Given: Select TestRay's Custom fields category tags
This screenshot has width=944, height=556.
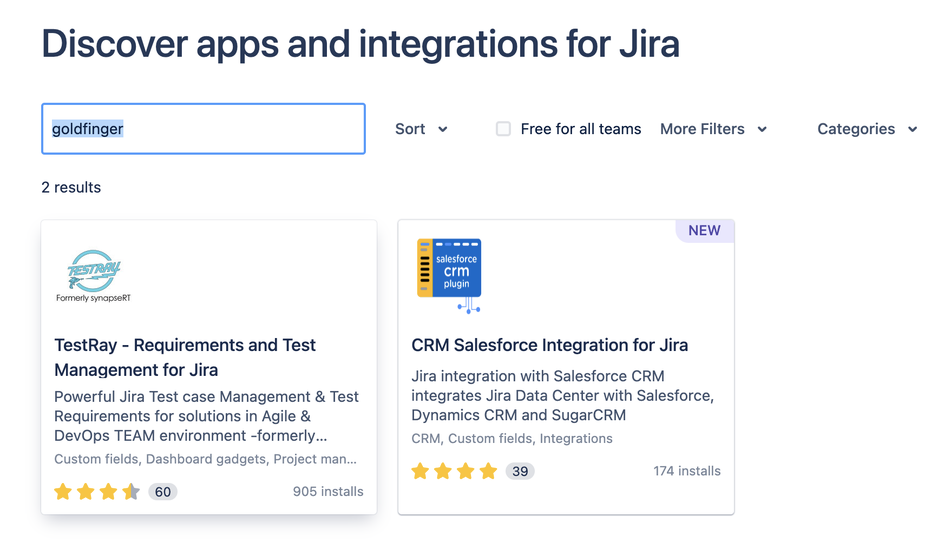Looking at the screenshot, I should (205, 459).
